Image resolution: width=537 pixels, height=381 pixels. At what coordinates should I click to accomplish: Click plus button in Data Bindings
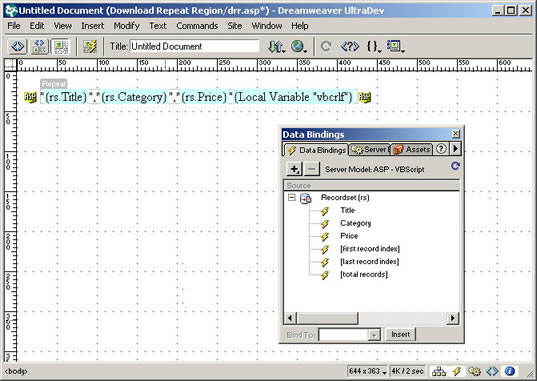tap(295, 169)
